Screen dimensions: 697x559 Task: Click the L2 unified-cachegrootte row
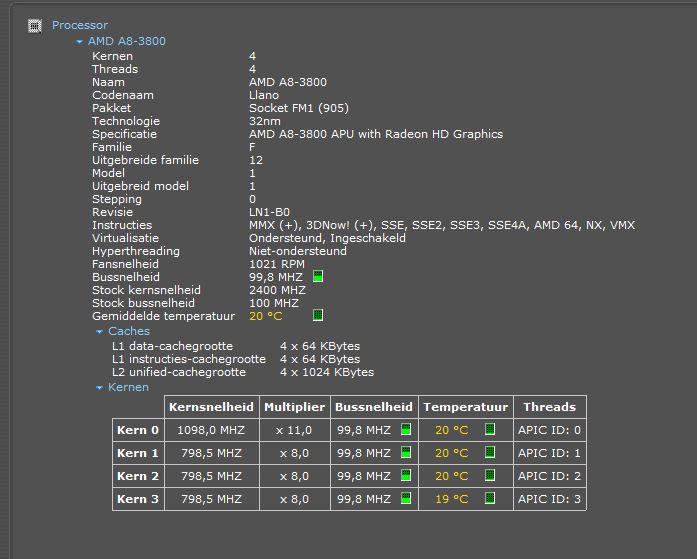pyautogui.click(x=243, y=372)
